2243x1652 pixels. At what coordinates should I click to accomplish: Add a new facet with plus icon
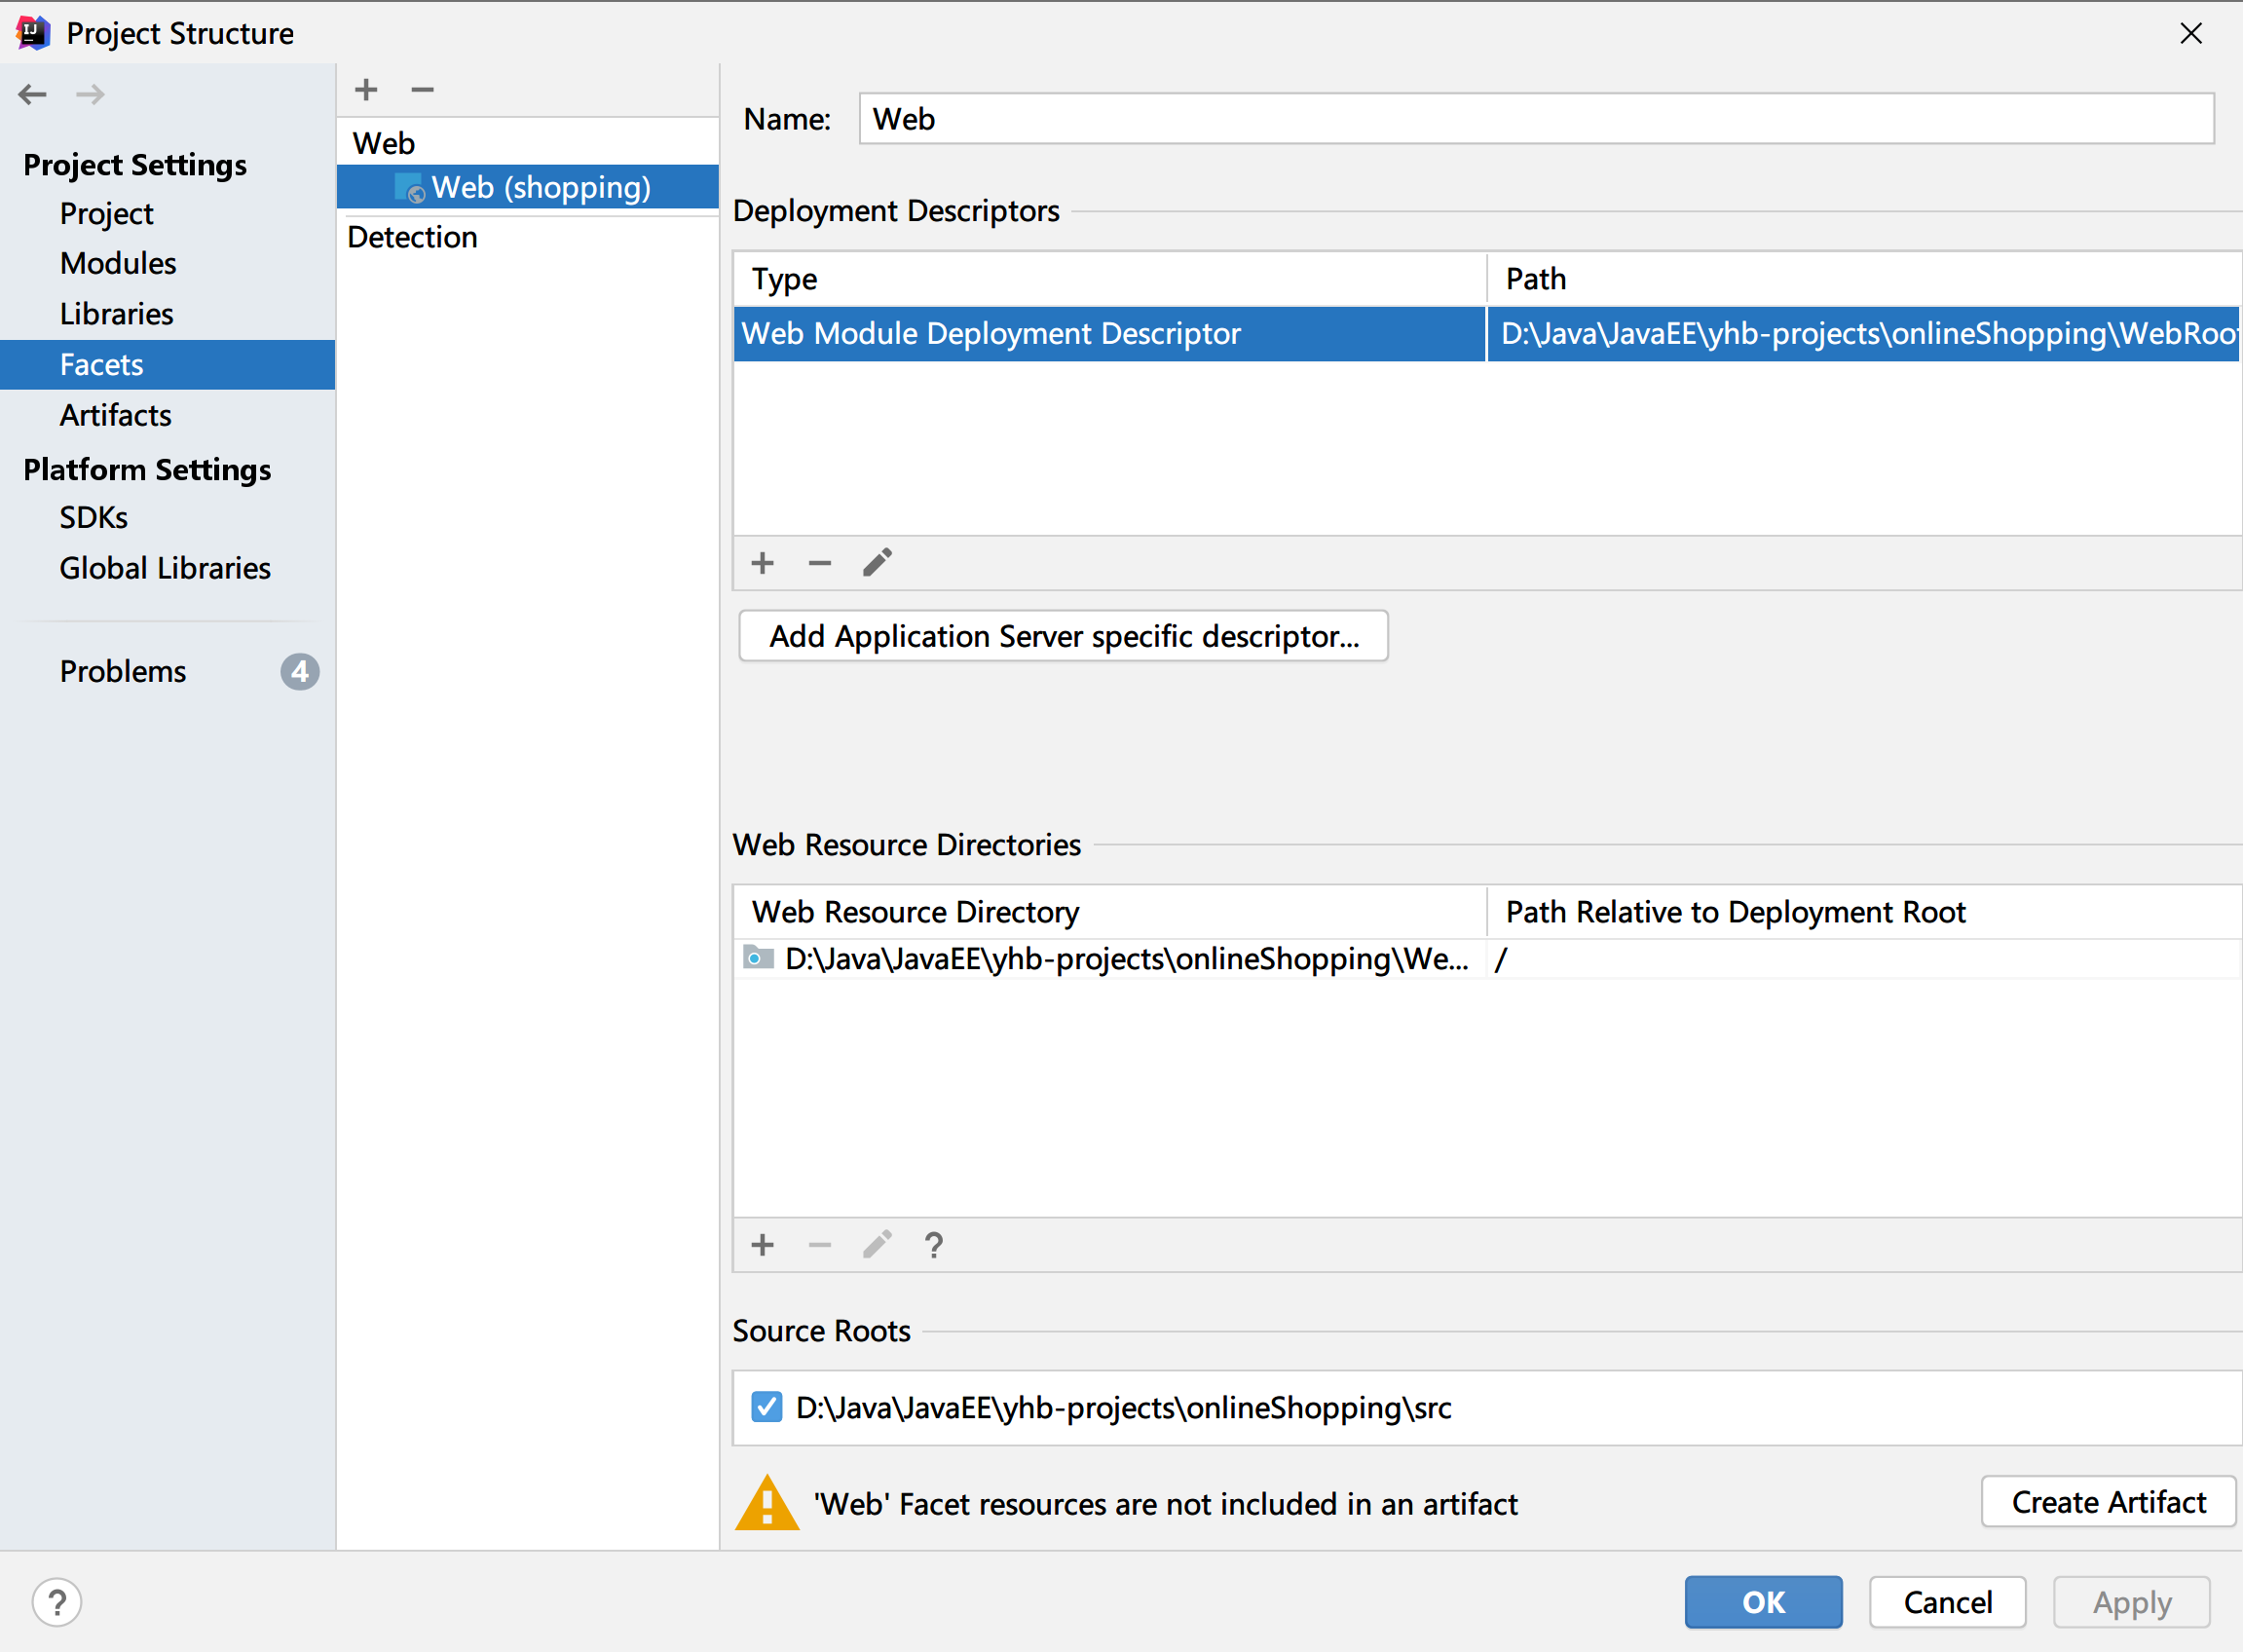[x=366, y=90]
